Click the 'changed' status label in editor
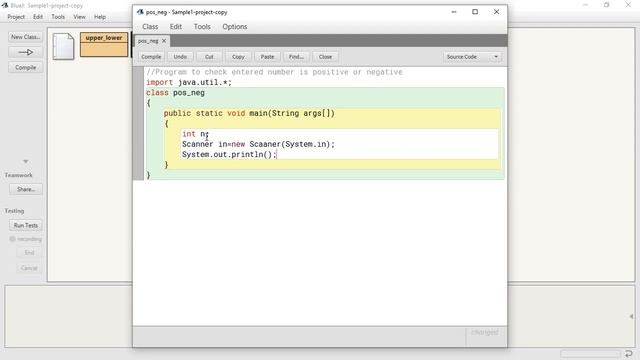 485,333
